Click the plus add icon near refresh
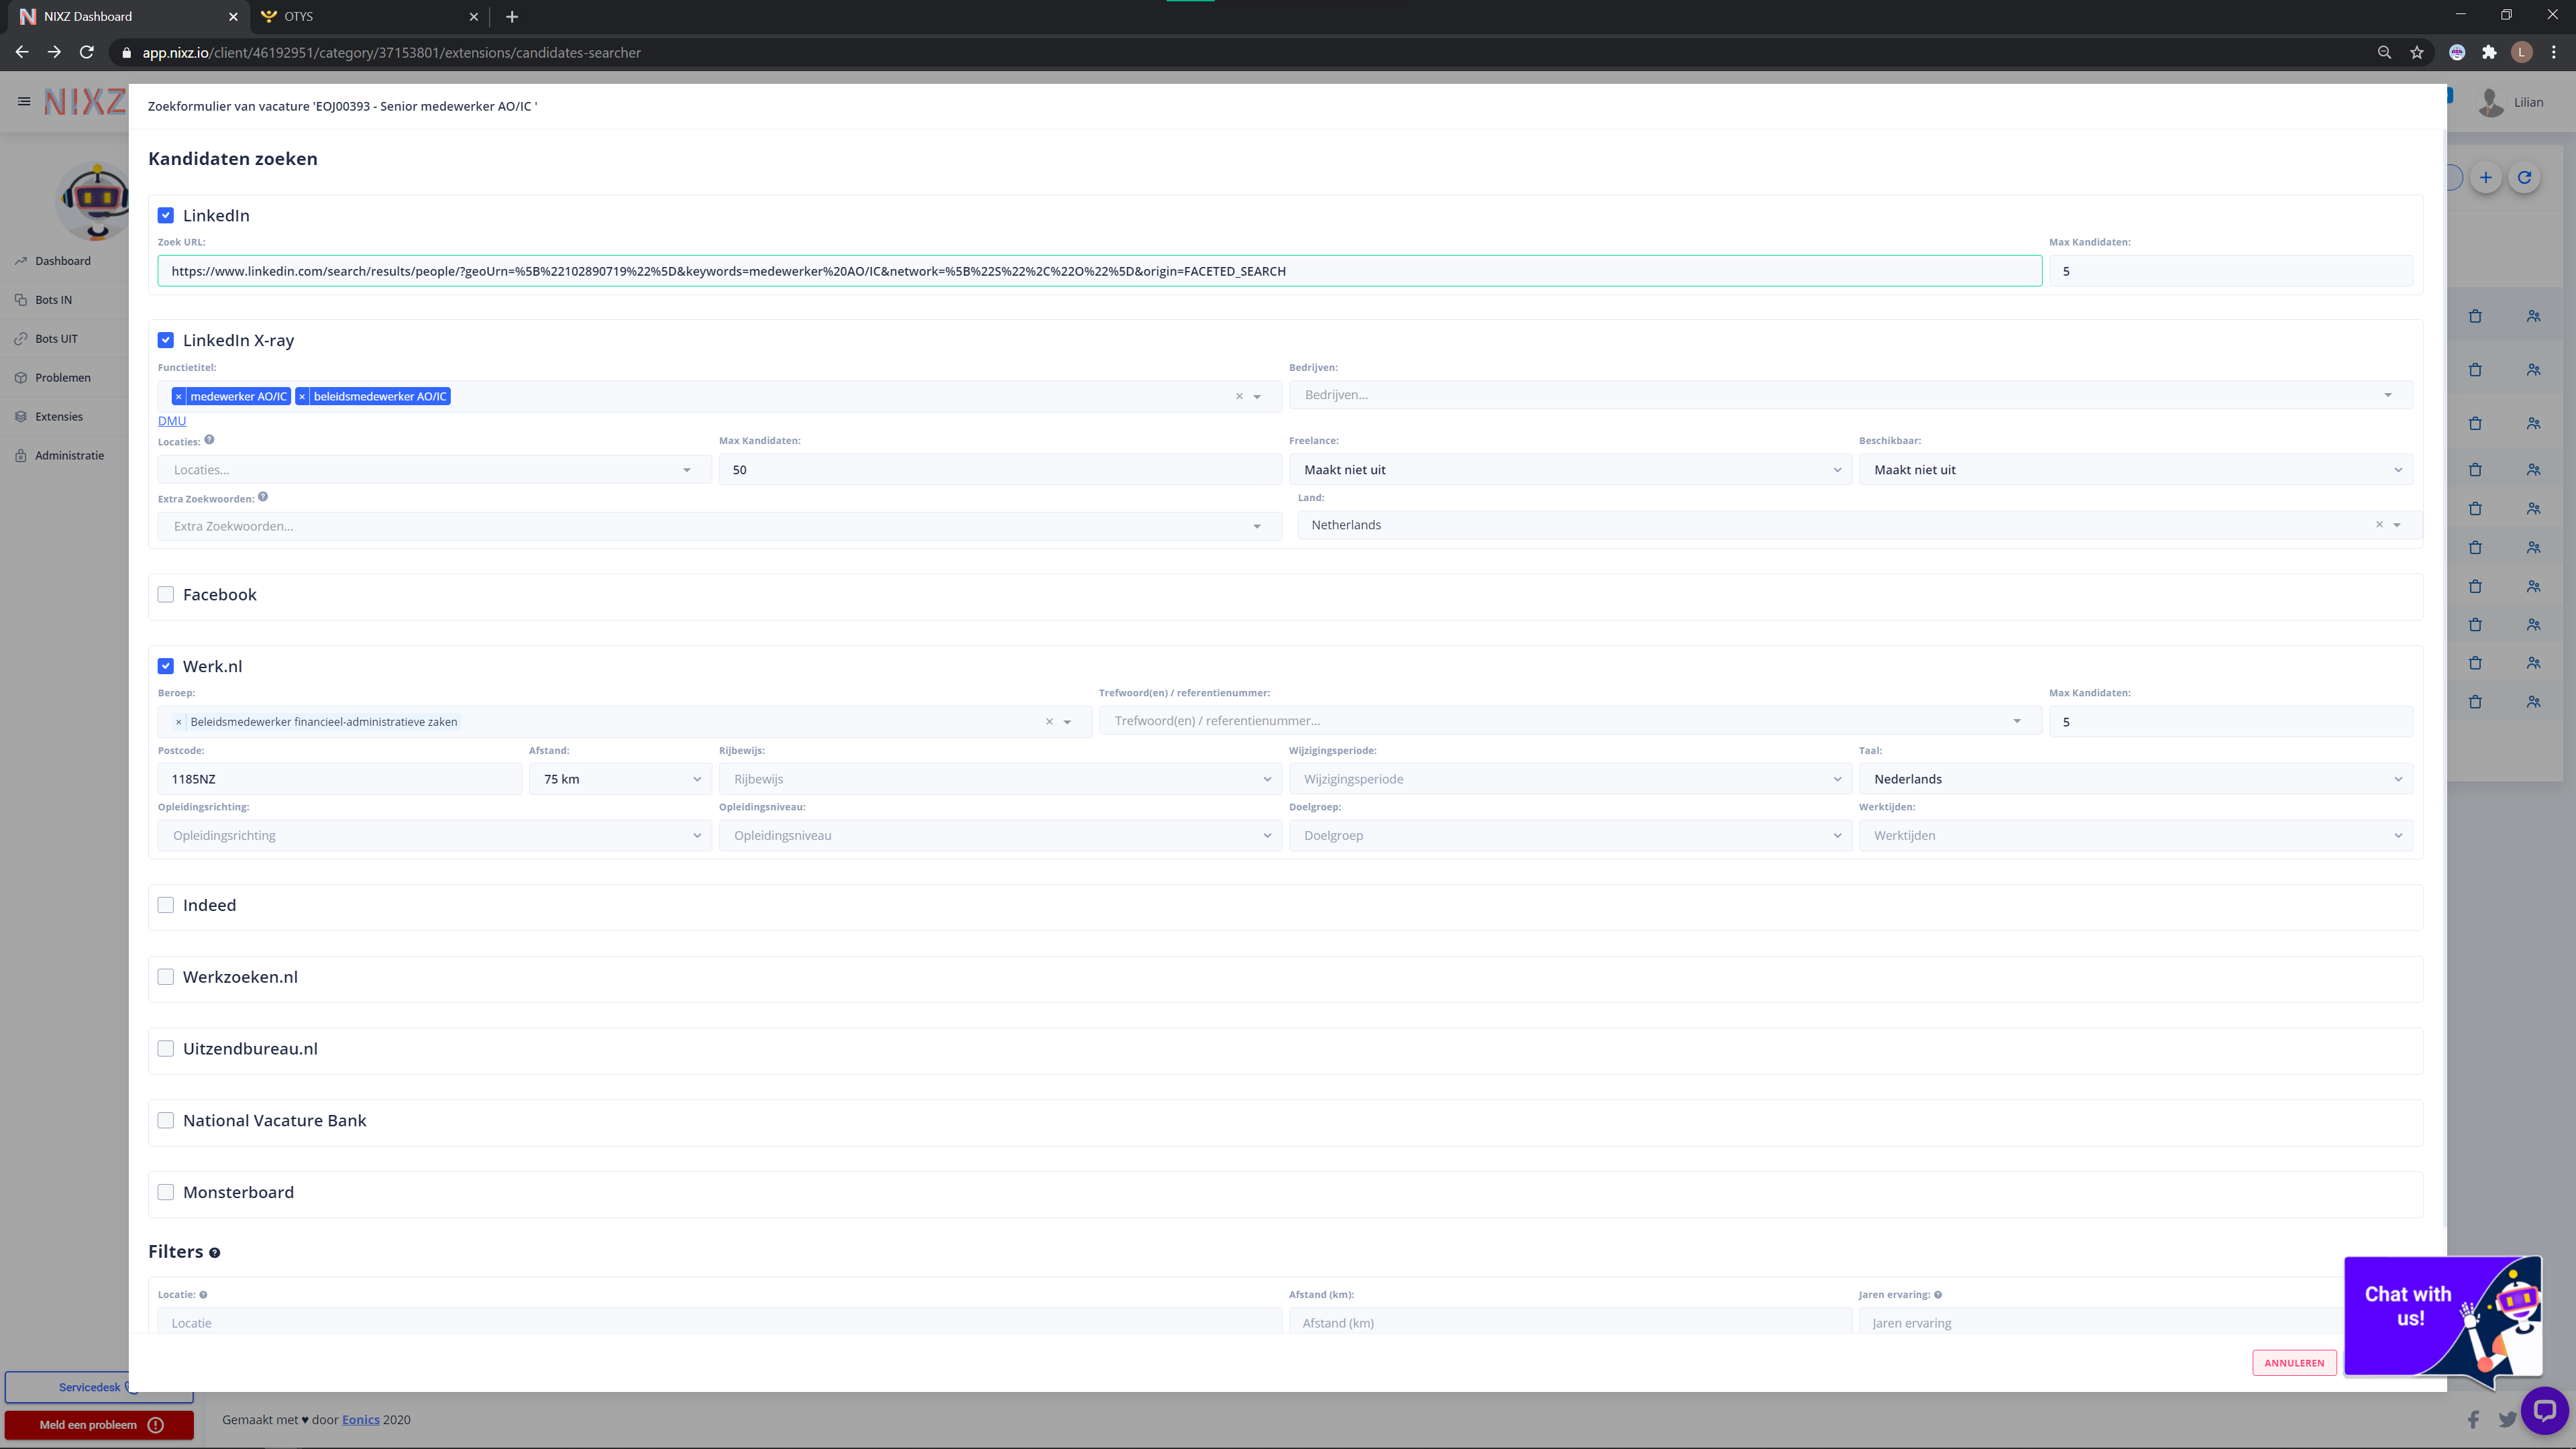 pos(2485,178)
